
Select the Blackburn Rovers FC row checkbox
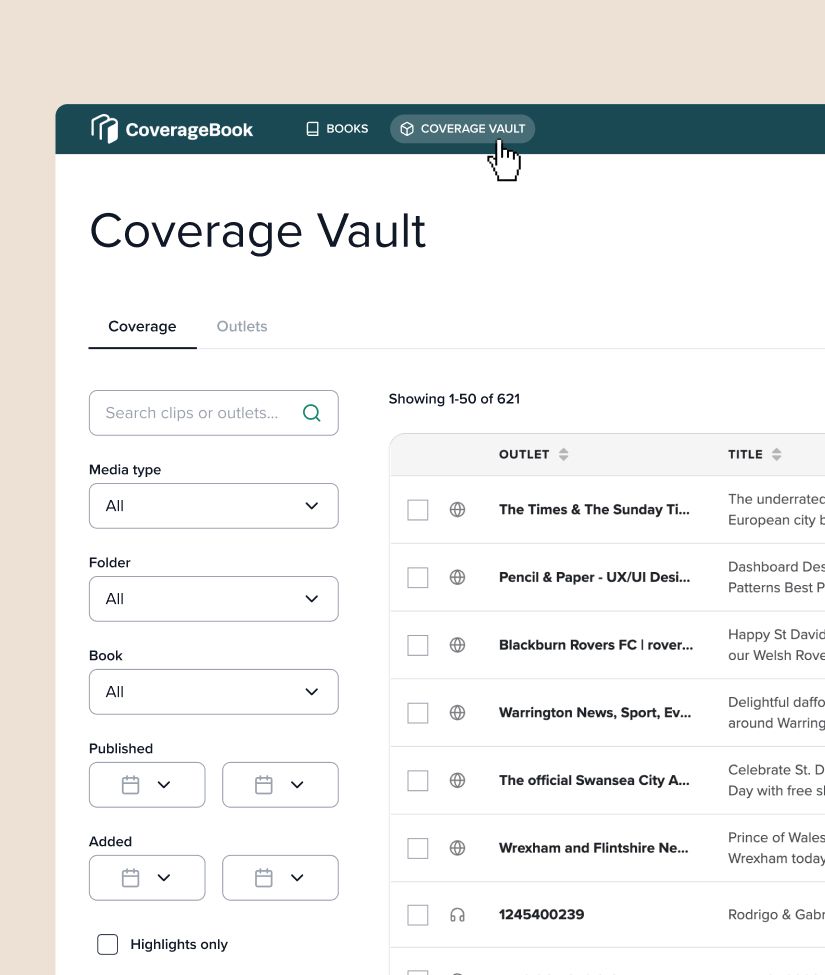click(418, 645)
